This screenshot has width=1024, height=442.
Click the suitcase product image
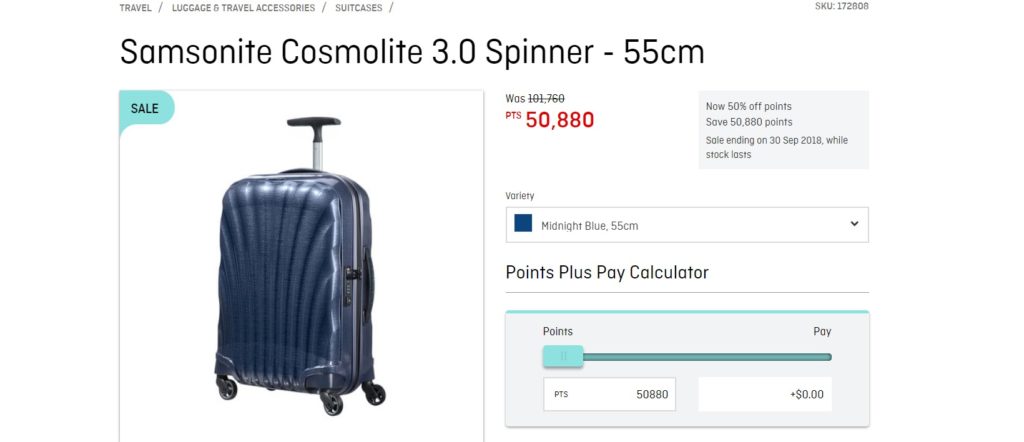[300, 266]
